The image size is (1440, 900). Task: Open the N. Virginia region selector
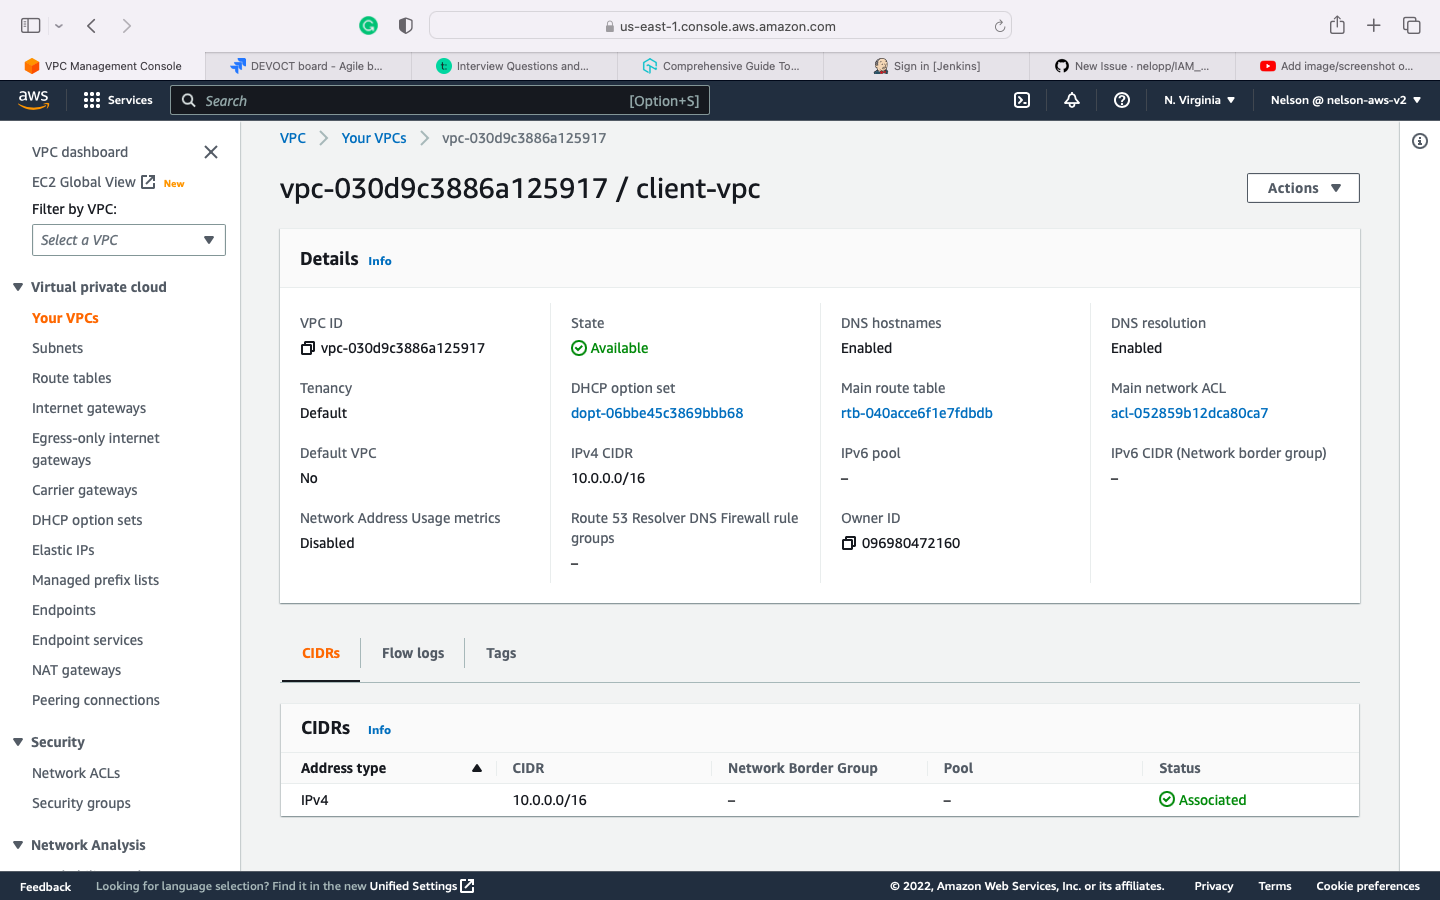pos(1199,100)
